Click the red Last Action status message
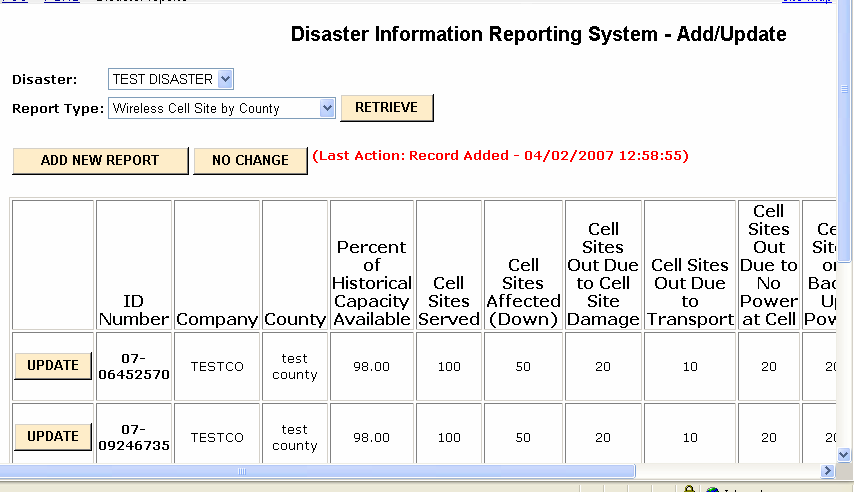This screenshot has height=492, width=854. [500, 156]
